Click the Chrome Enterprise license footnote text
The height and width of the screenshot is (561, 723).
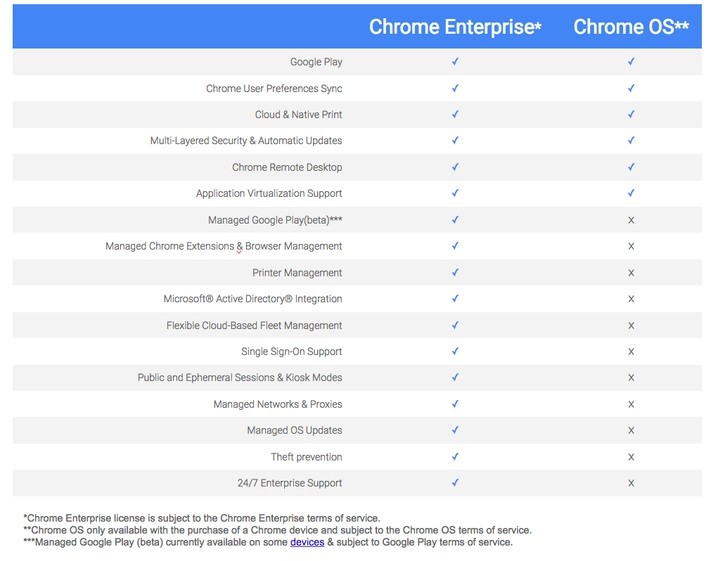pos(202,518)
